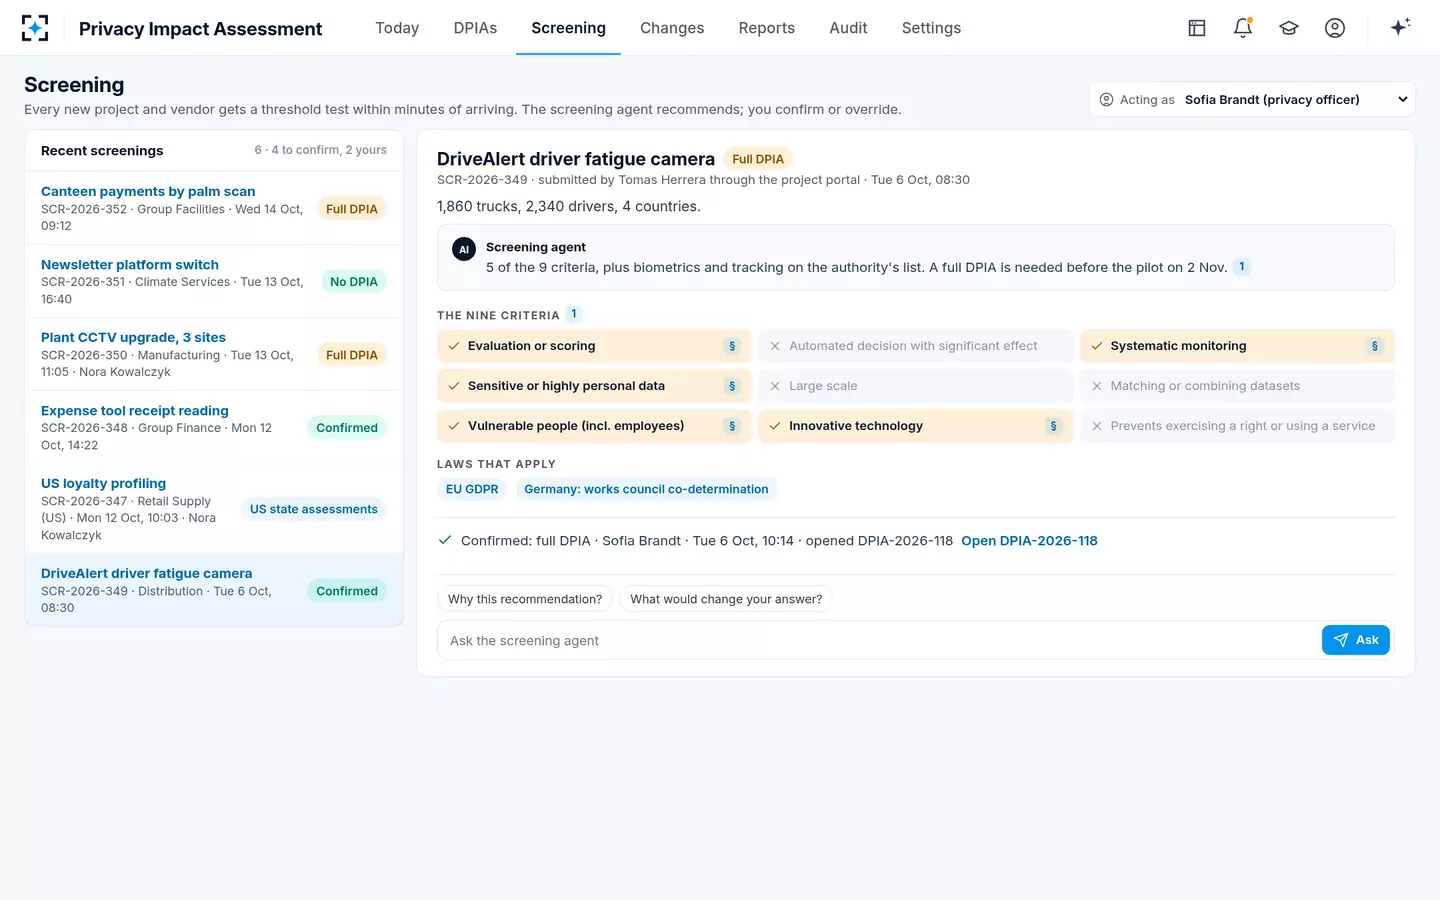Screen dimensions: 1440x900
Task: Open the layout panel icon in header
Action: pos(1197,28)
